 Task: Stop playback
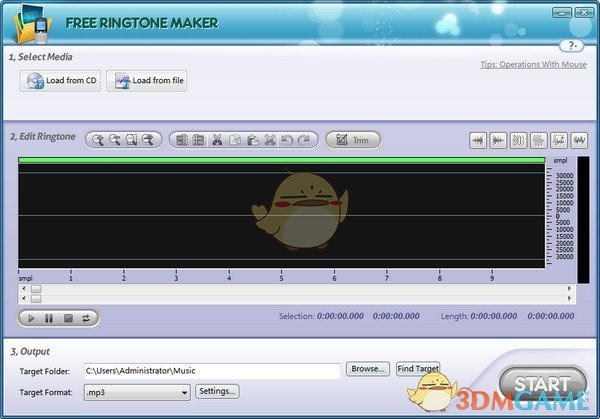click(68, 318)
